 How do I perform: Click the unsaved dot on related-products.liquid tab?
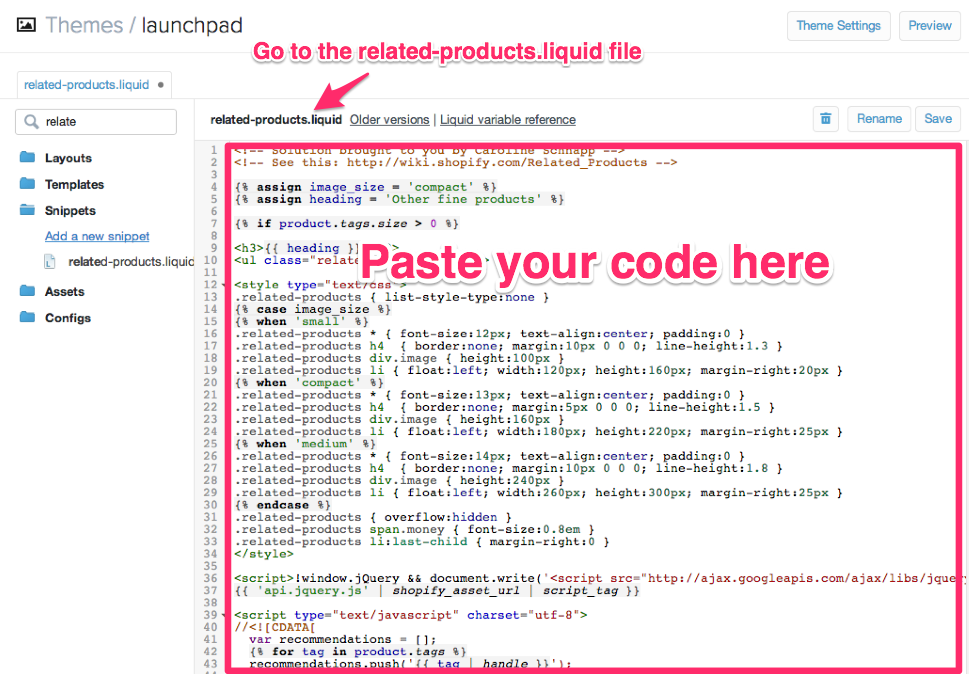161,85
